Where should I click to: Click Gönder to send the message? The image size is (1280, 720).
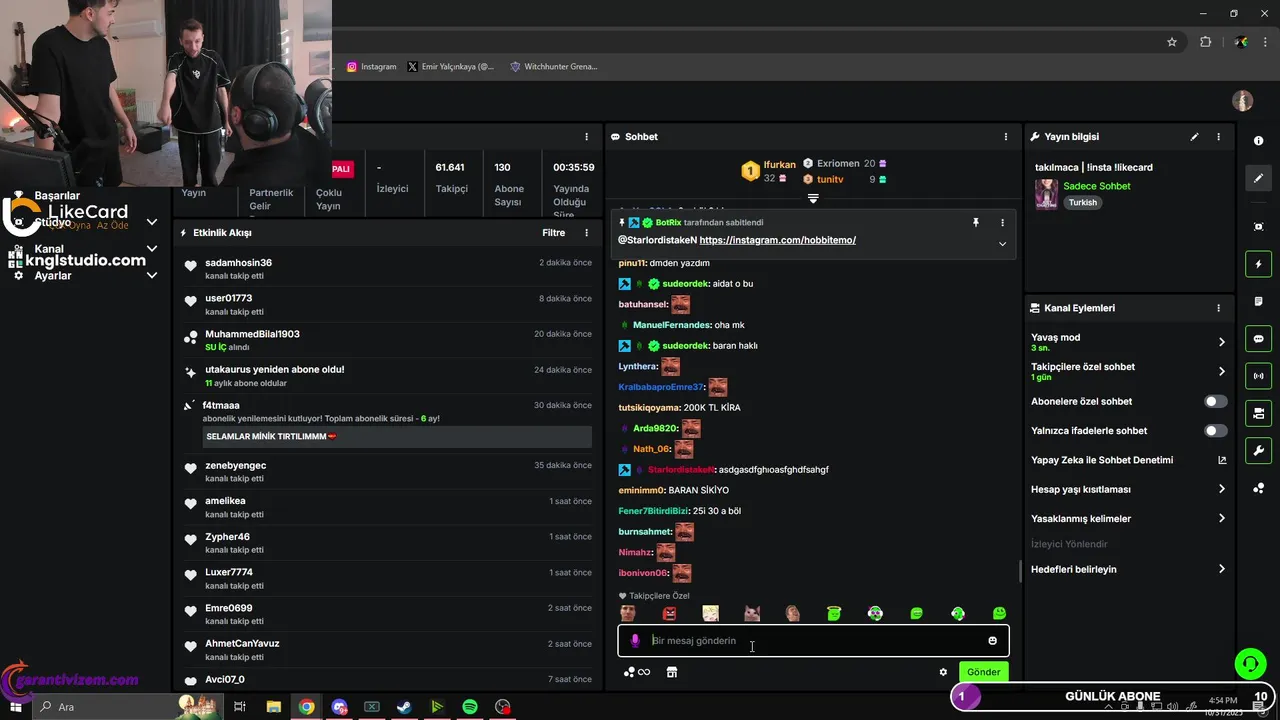pos(983,672)
